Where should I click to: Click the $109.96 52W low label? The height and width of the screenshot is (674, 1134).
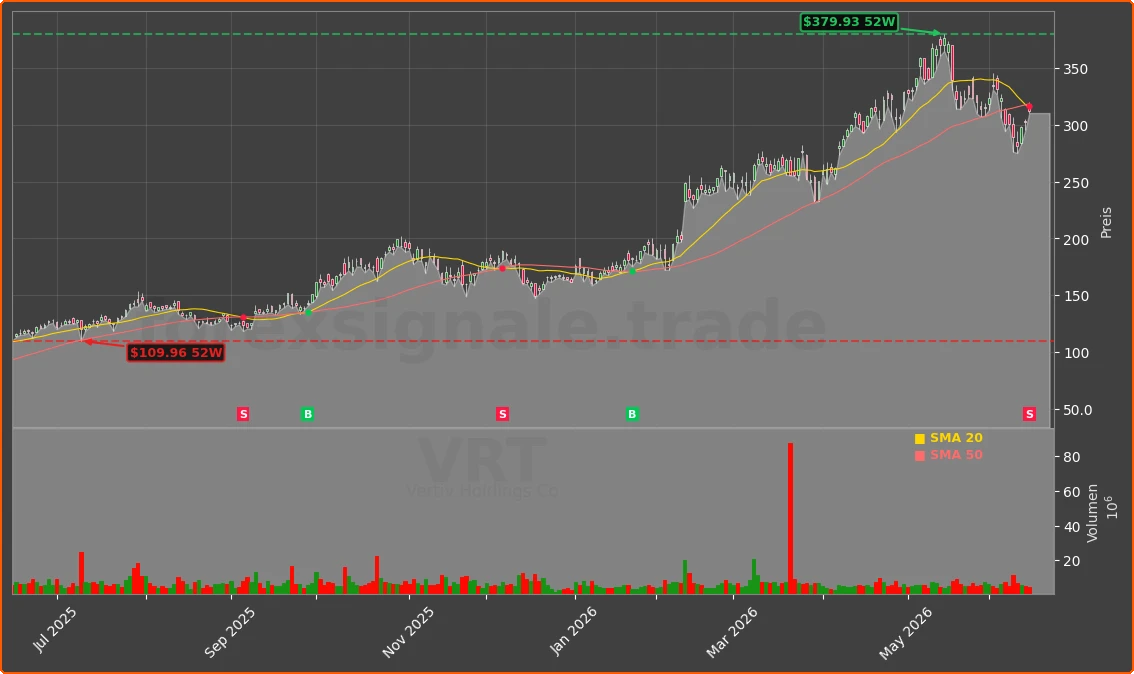click(x=176, y=353)
